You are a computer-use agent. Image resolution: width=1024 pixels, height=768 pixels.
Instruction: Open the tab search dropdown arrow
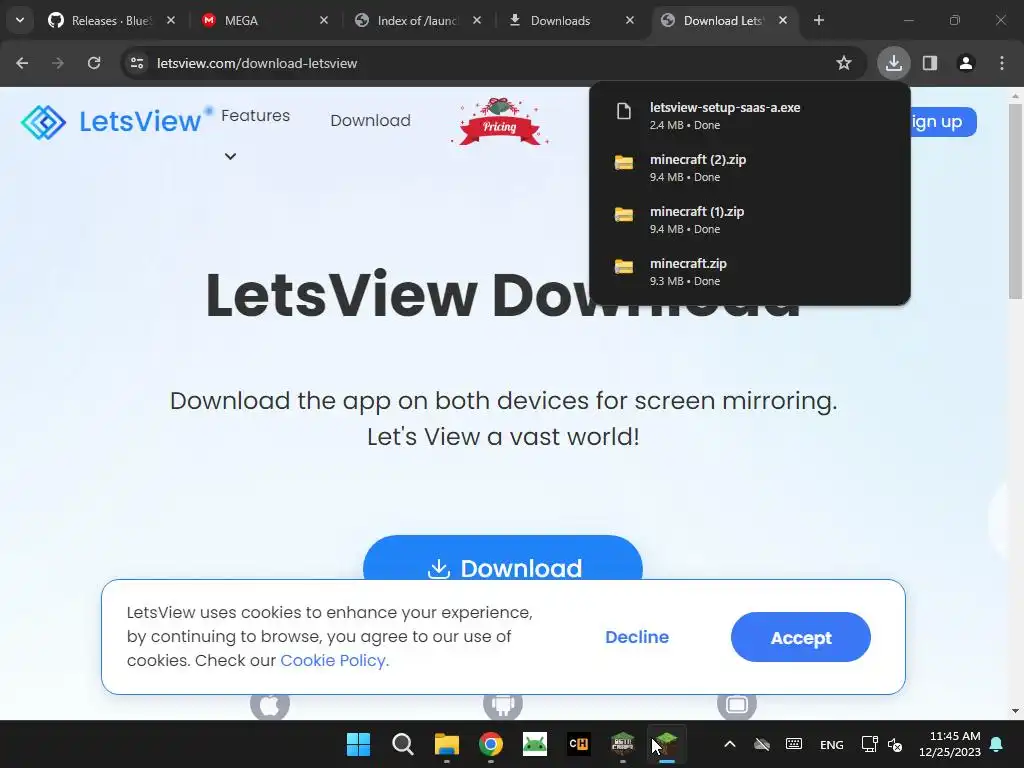tap(20, 20)
